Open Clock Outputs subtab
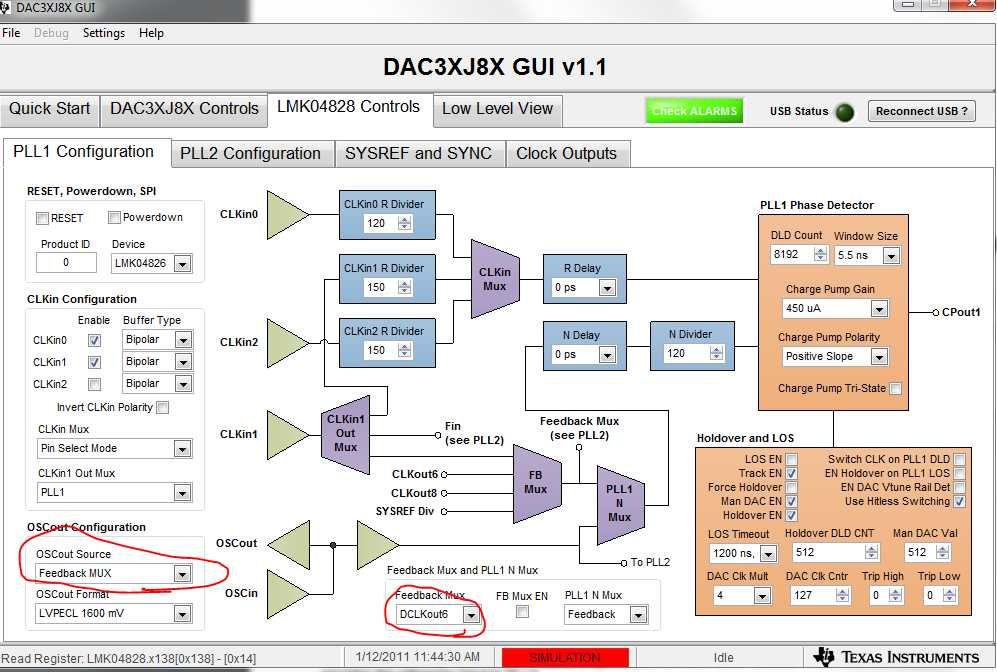 [x=567, y=154]
